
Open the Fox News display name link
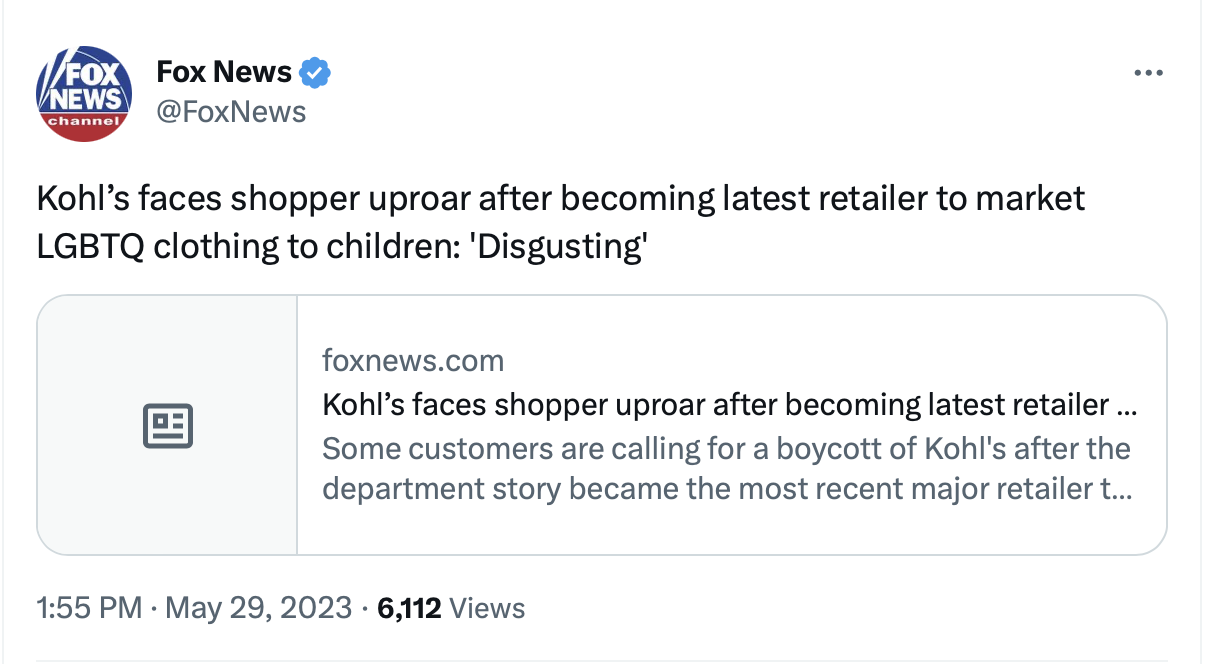(224, 72)
